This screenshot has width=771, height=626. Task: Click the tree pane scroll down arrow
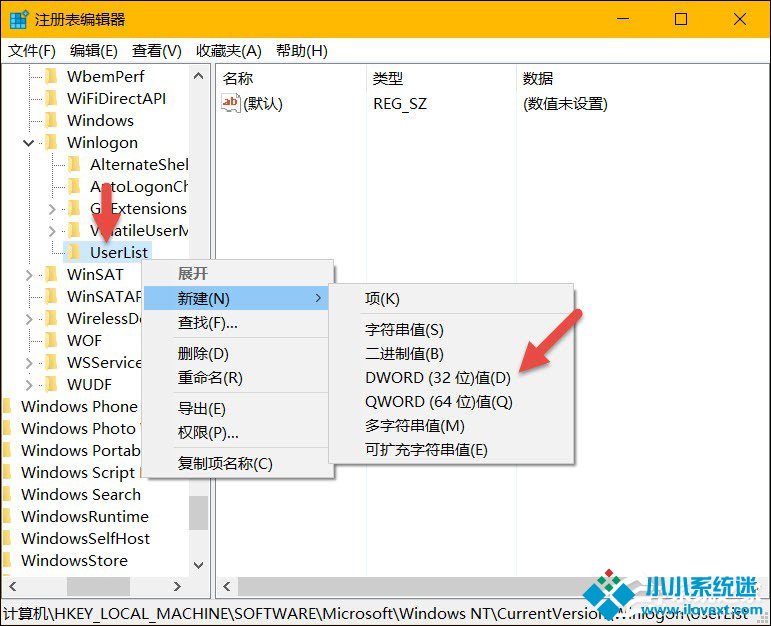[x=199, y=565]
